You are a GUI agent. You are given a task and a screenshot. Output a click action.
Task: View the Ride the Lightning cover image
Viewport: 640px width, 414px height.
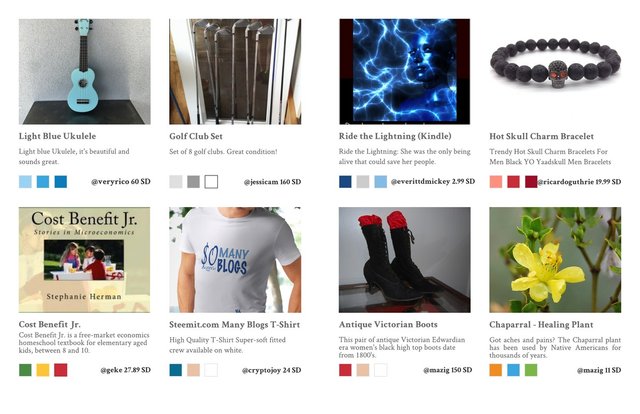click(404, 71)
